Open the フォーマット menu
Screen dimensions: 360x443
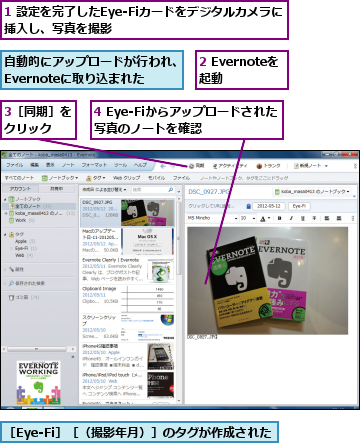point(94,165)
